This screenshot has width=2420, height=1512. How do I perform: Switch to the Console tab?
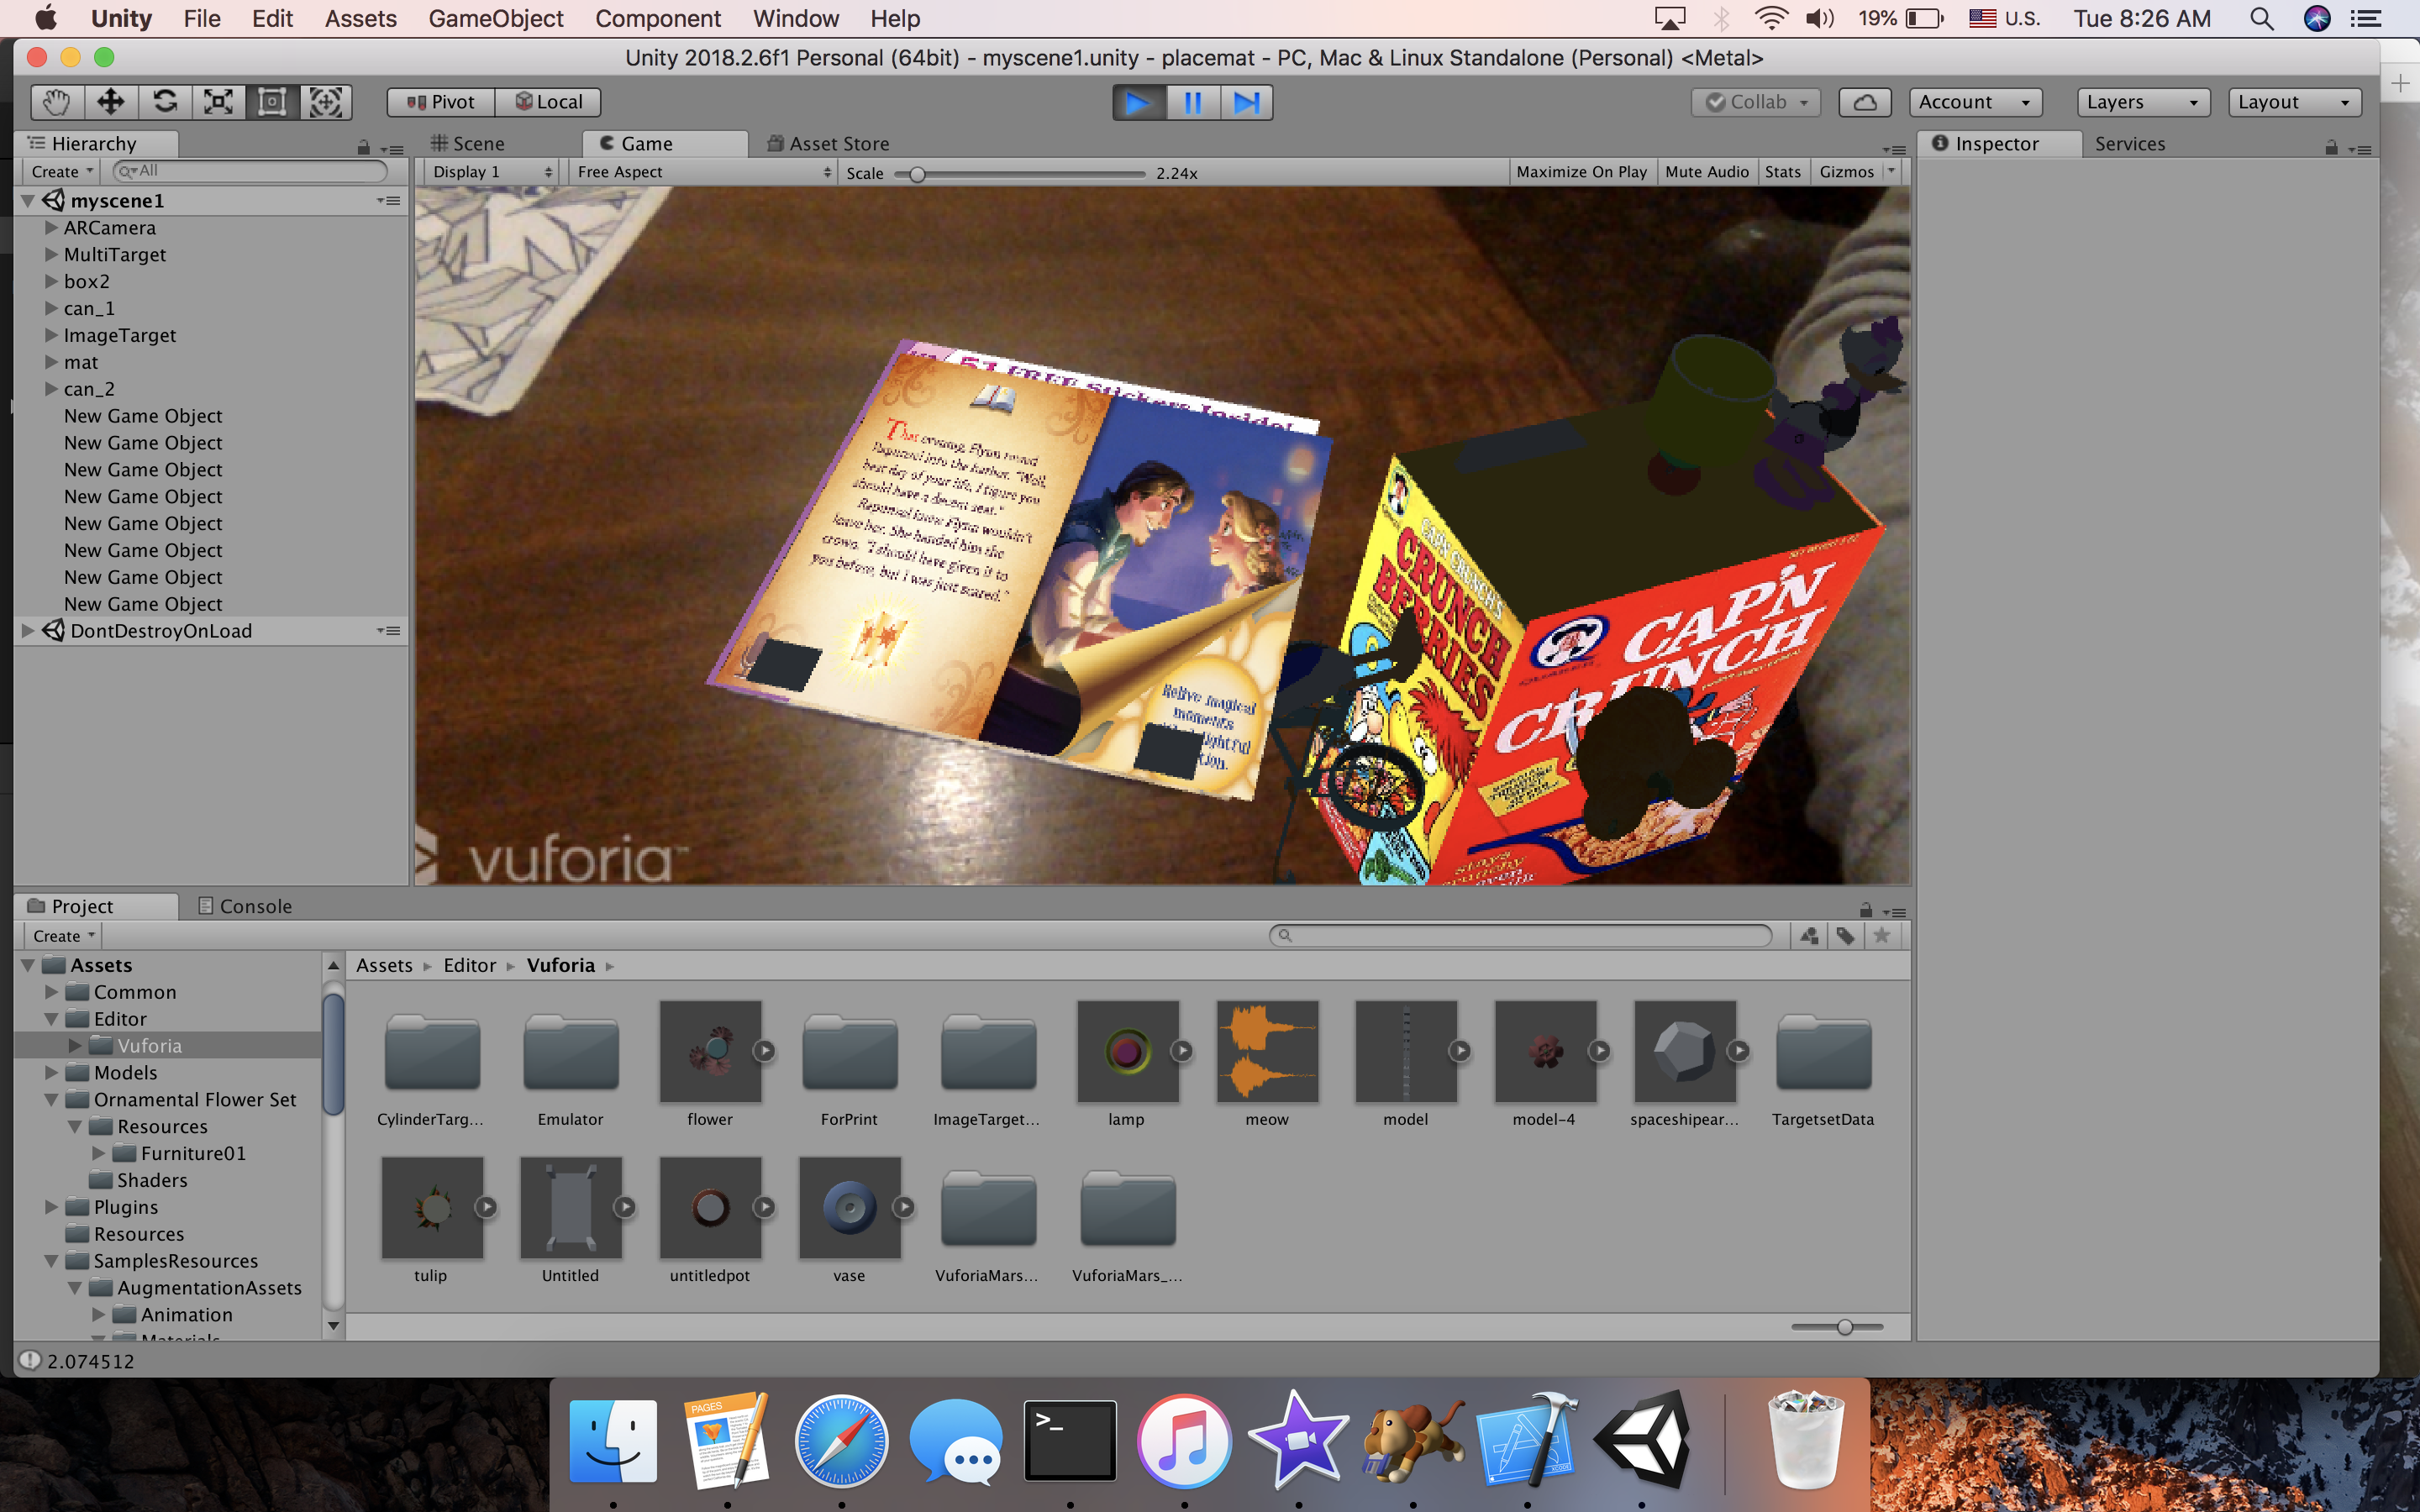(x=245, y=906)
